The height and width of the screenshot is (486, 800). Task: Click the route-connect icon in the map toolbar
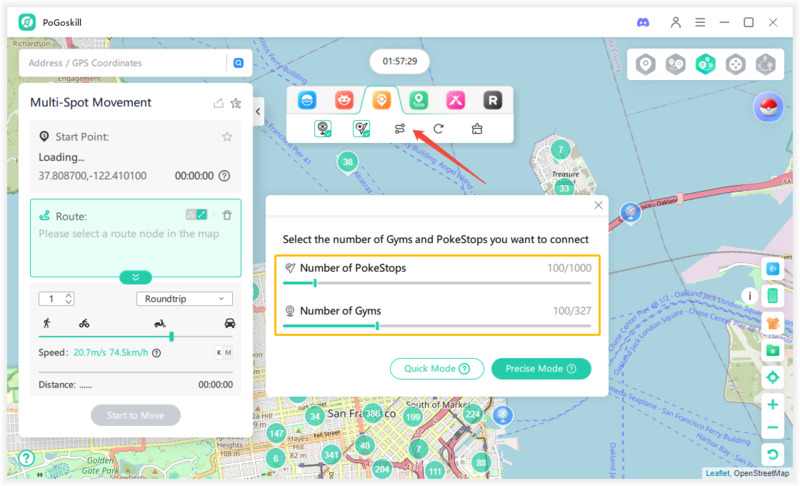tap(400, 128)
